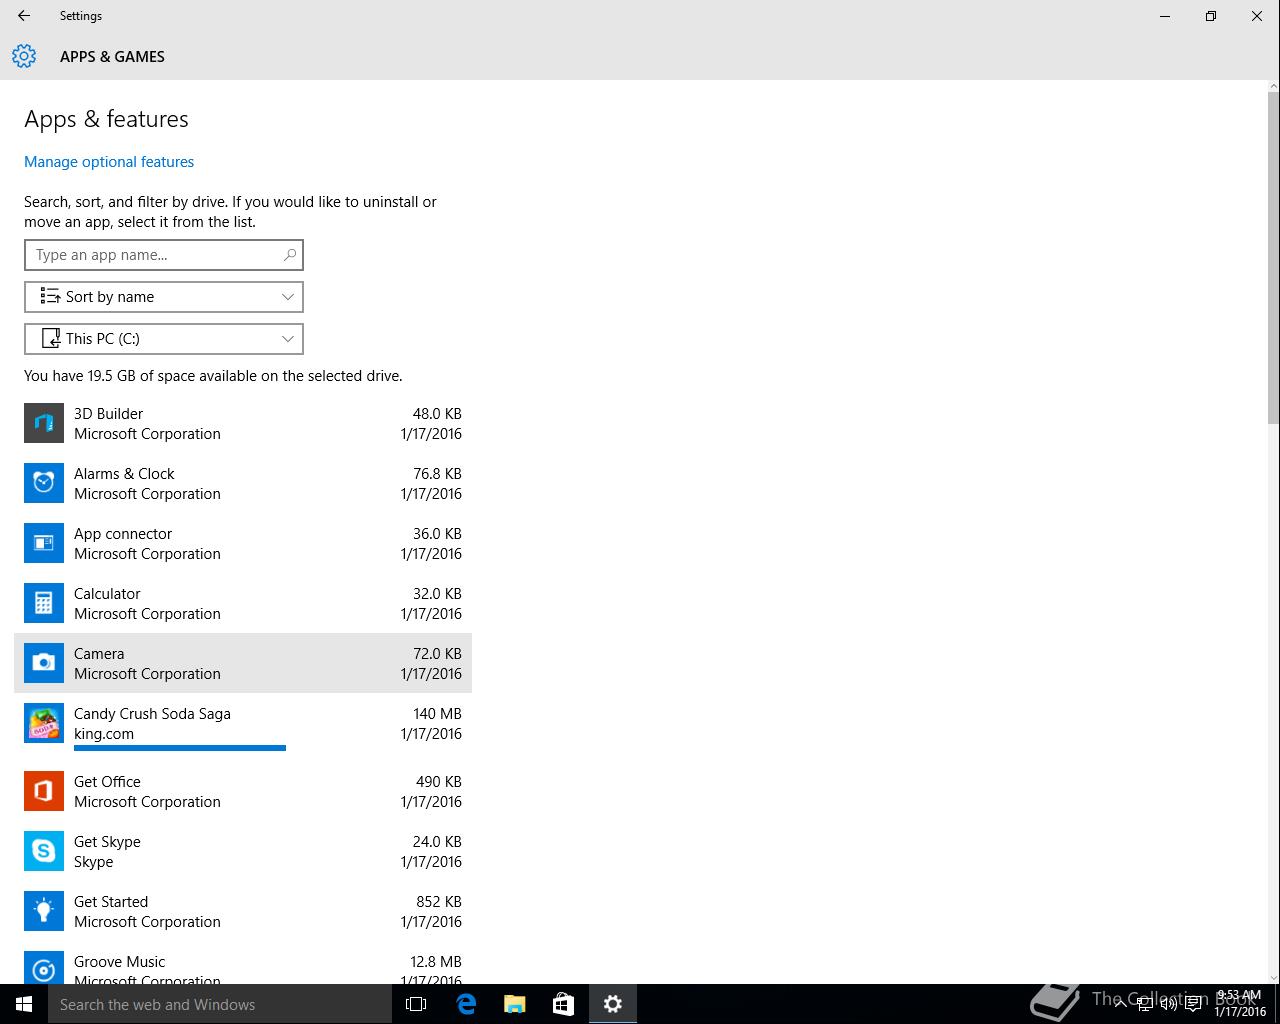Select the Alarms & Clock entry
This screenshot has height=1024, width=1280.
[243, 483]
